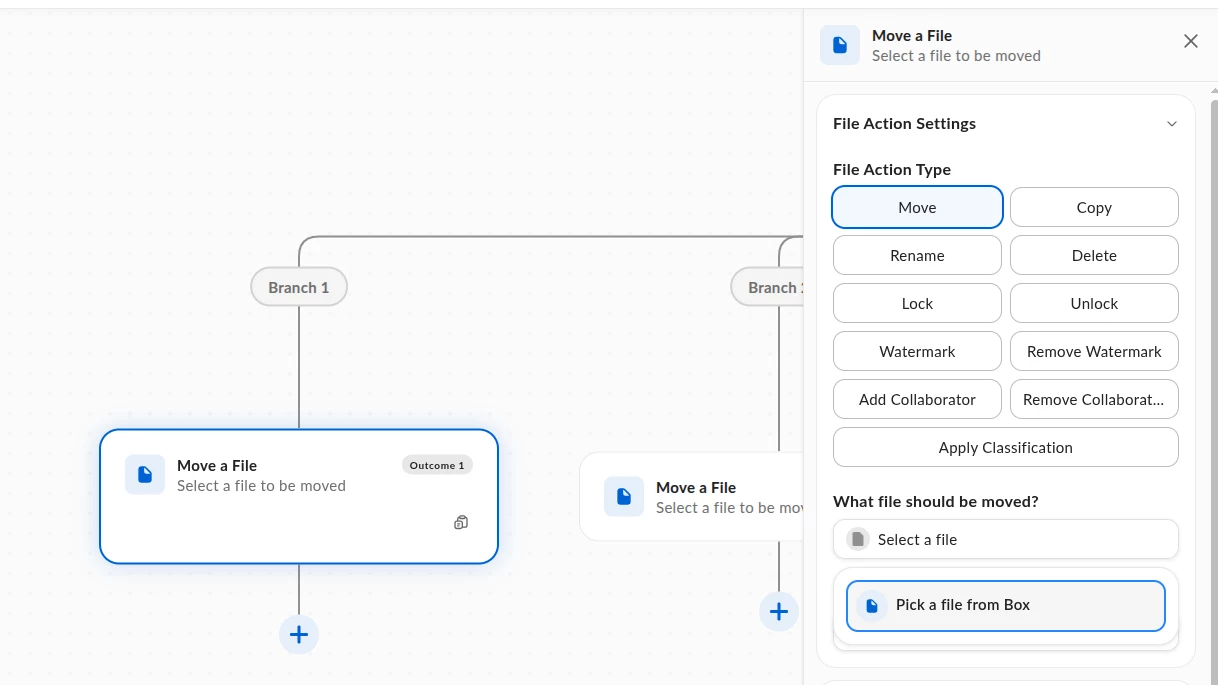Click the Branch 1 label
1218x685 pixels.
[298, 287]
